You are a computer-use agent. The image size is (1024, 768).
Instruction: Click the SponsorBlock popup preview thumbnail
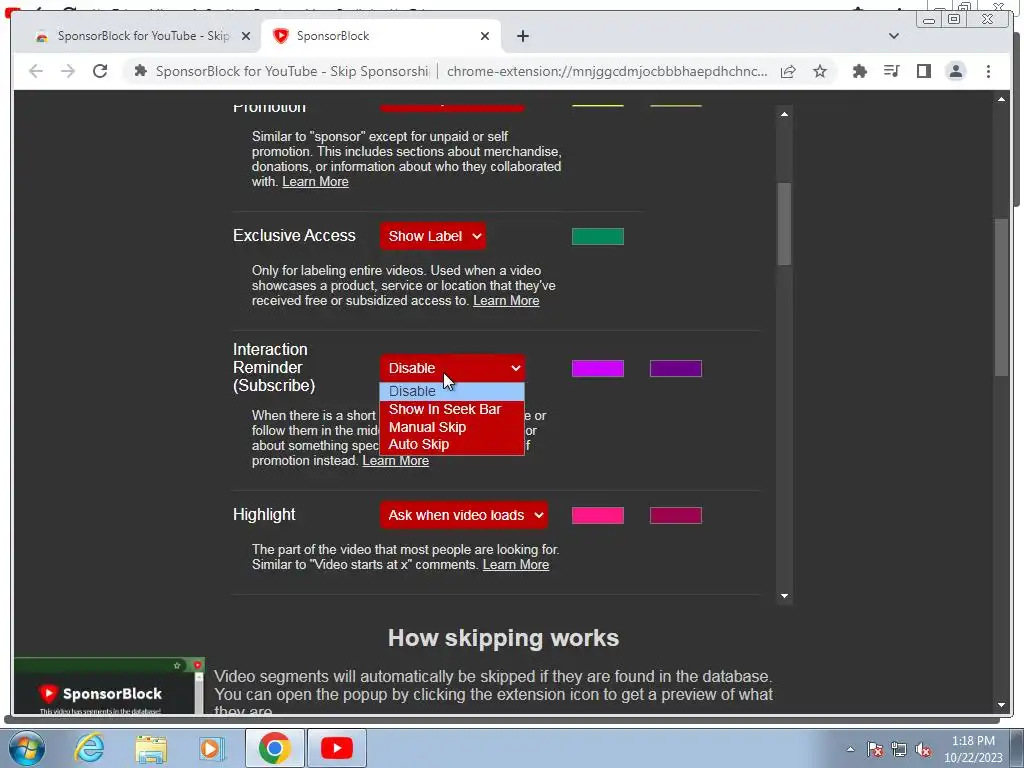pos(109,686)
